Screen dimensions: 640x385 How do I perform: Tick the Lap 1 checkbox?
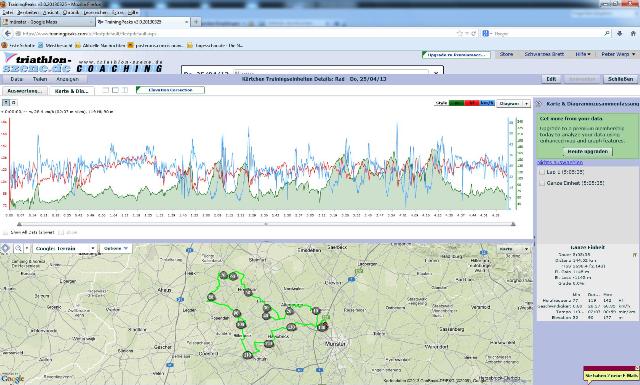point(542,172)
